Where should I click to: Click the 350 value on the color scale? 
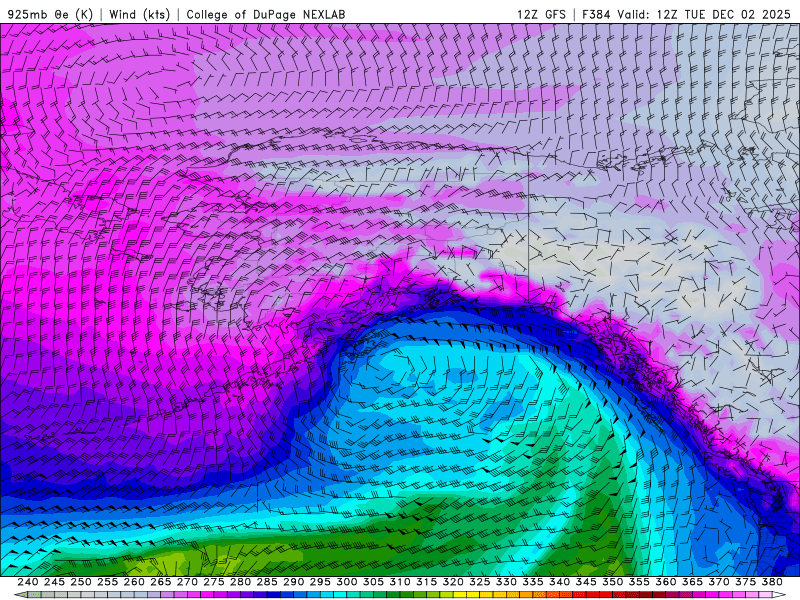coord(613,582)
